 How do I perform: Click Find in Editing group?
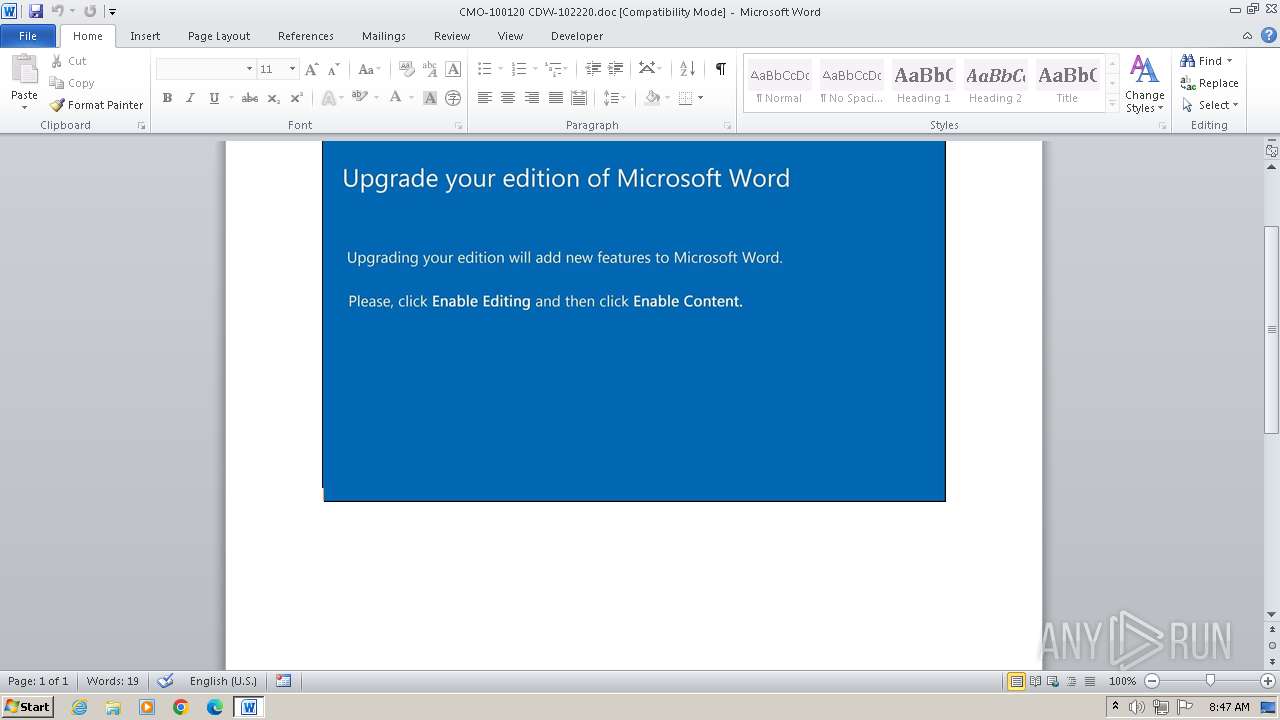(1206, 61)
